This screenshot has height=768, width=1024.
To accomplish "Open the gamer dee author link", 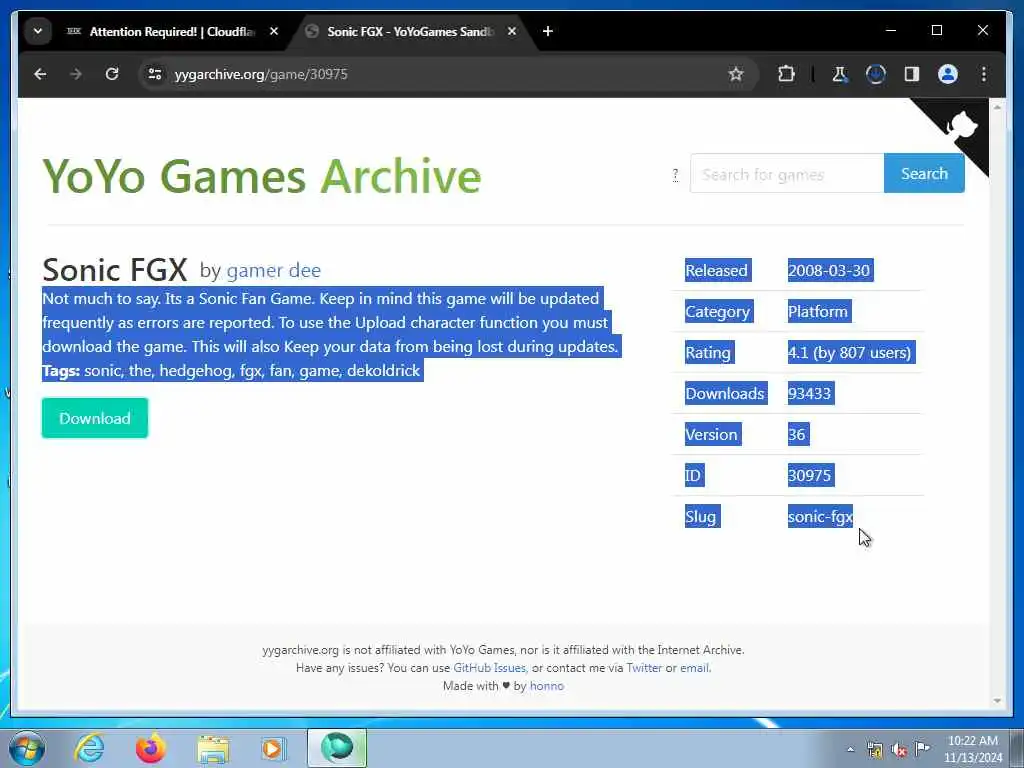I will 274,270.
